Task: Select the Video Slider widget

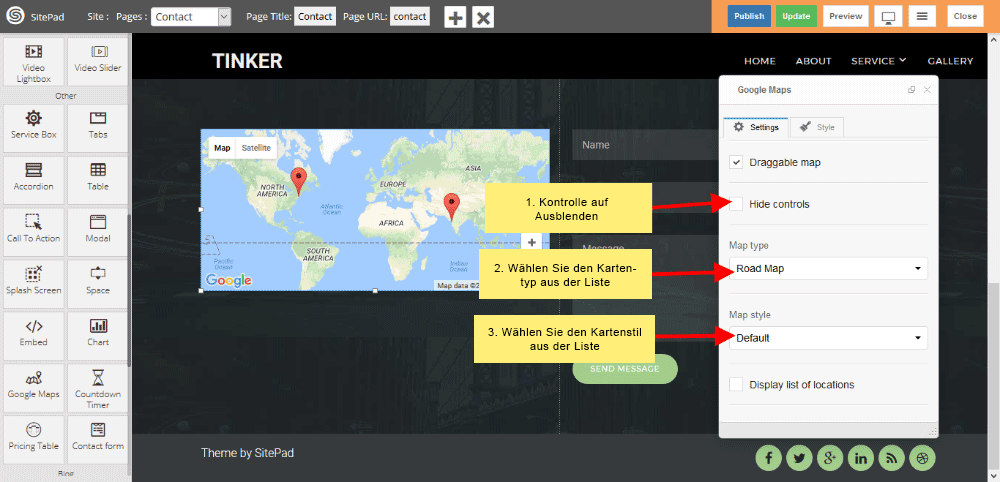Action: [98, 62]
